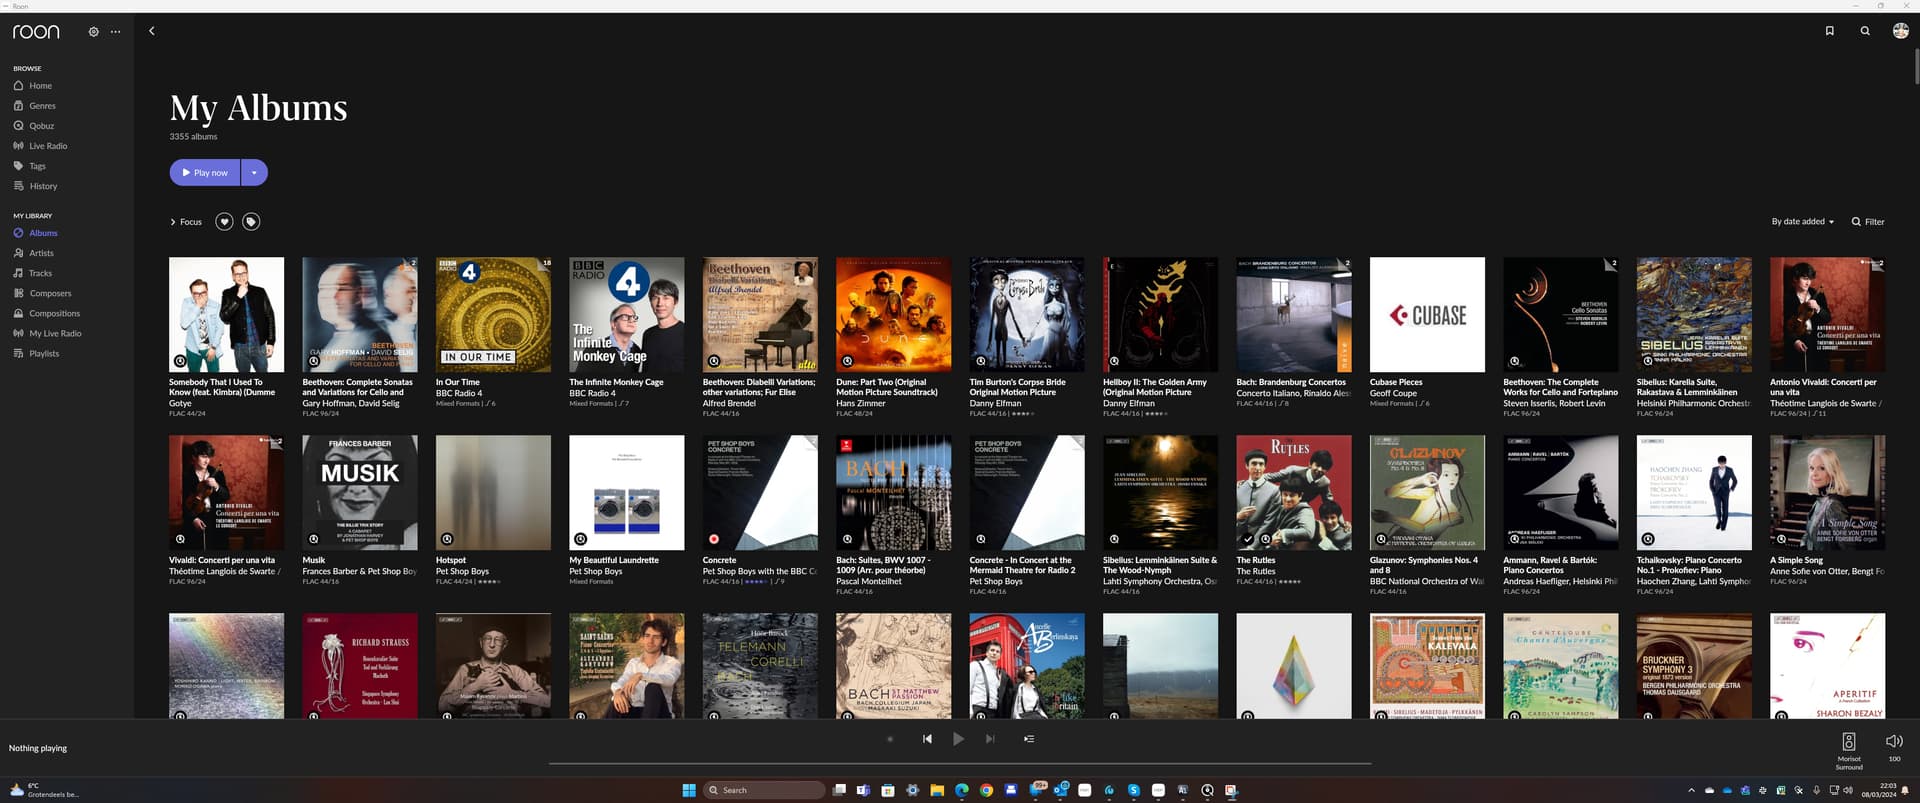Viewport: 1920px width, 803px height.
Task: Open Live Radio in sidebar
Action: pos(40,146)
